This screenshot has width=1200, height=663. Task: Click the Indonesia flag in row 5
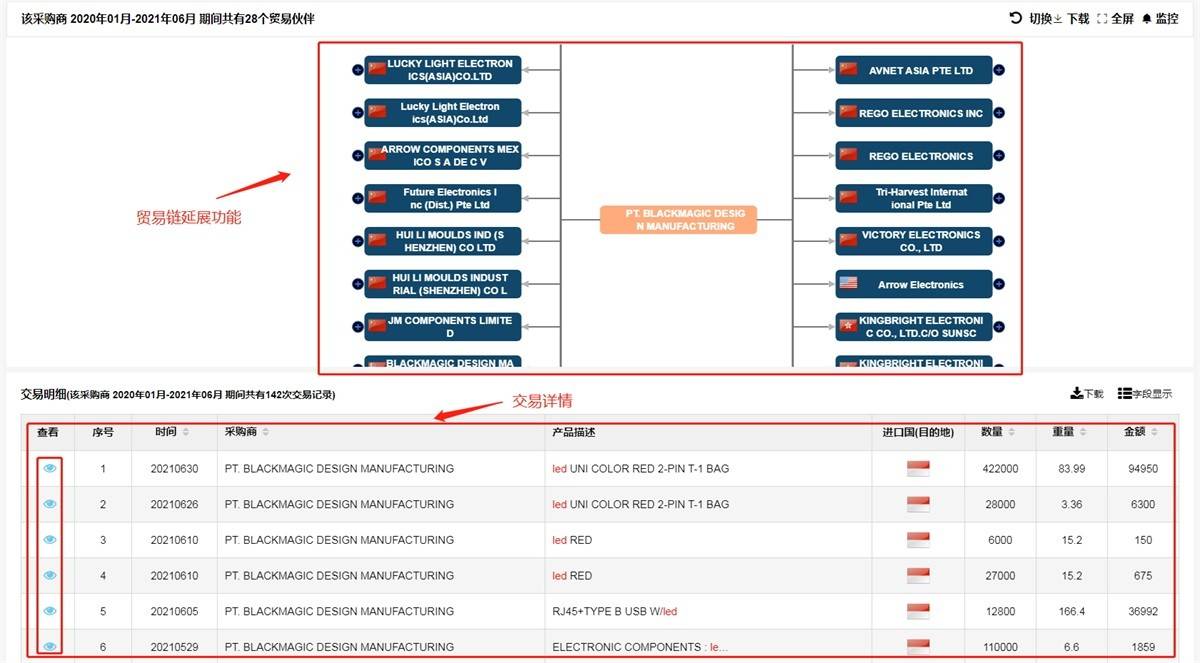pyautogui.click(x=918, y=611)
